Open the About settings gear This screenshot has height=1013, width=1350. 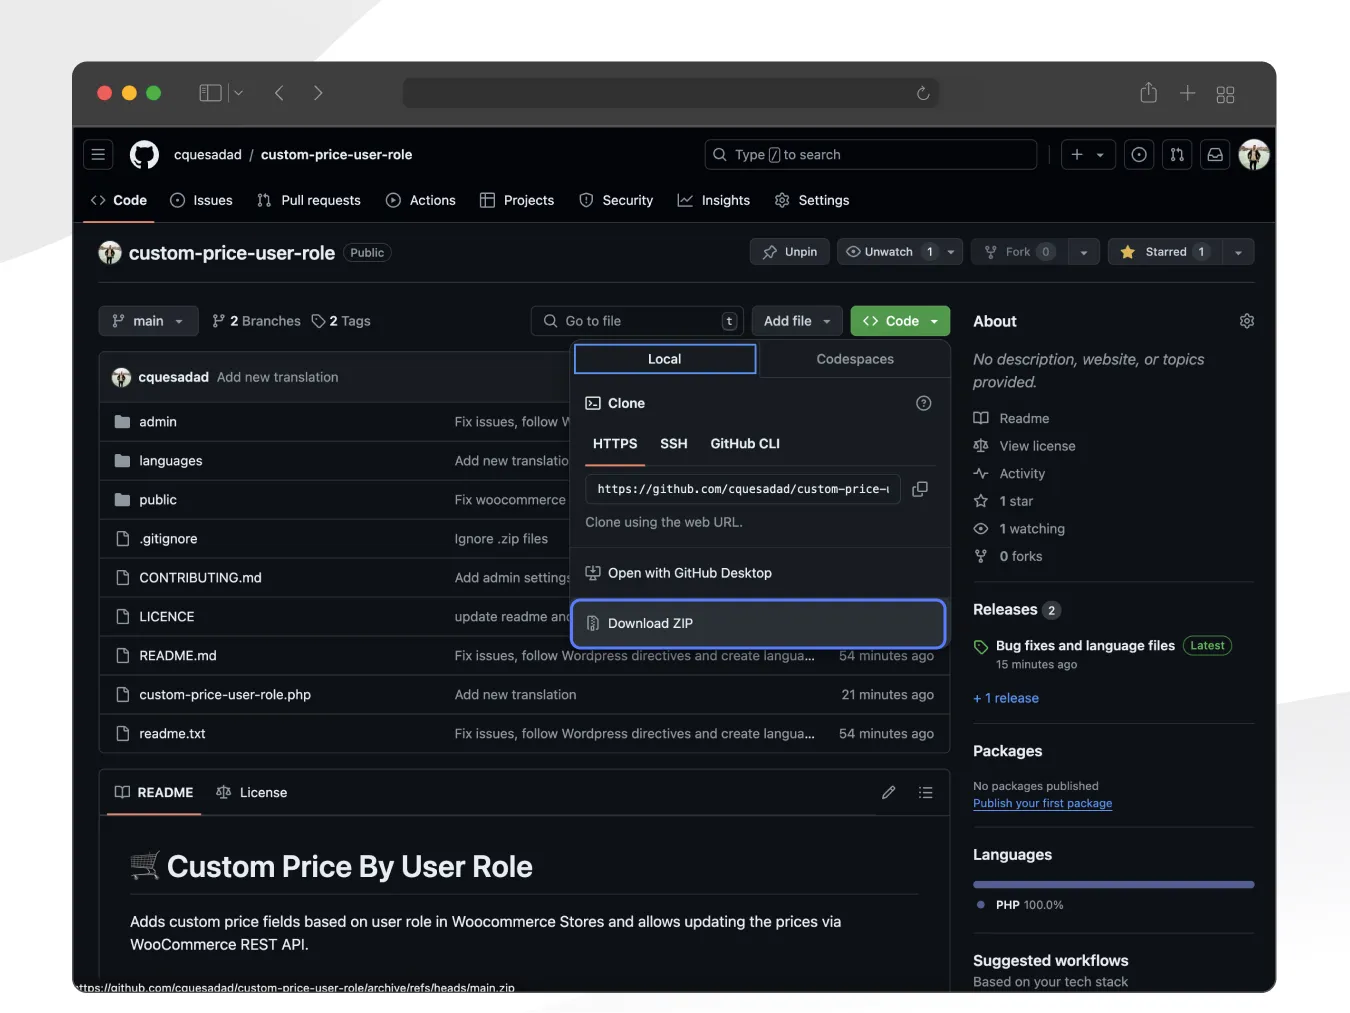point(1247,321)
